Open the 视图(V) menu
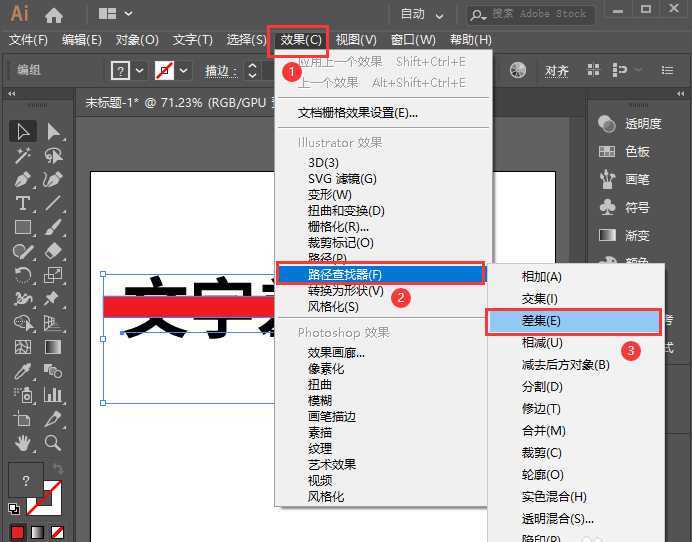Image resolution: width=692 pixels, height=542 pixels. tap(356, 40)
